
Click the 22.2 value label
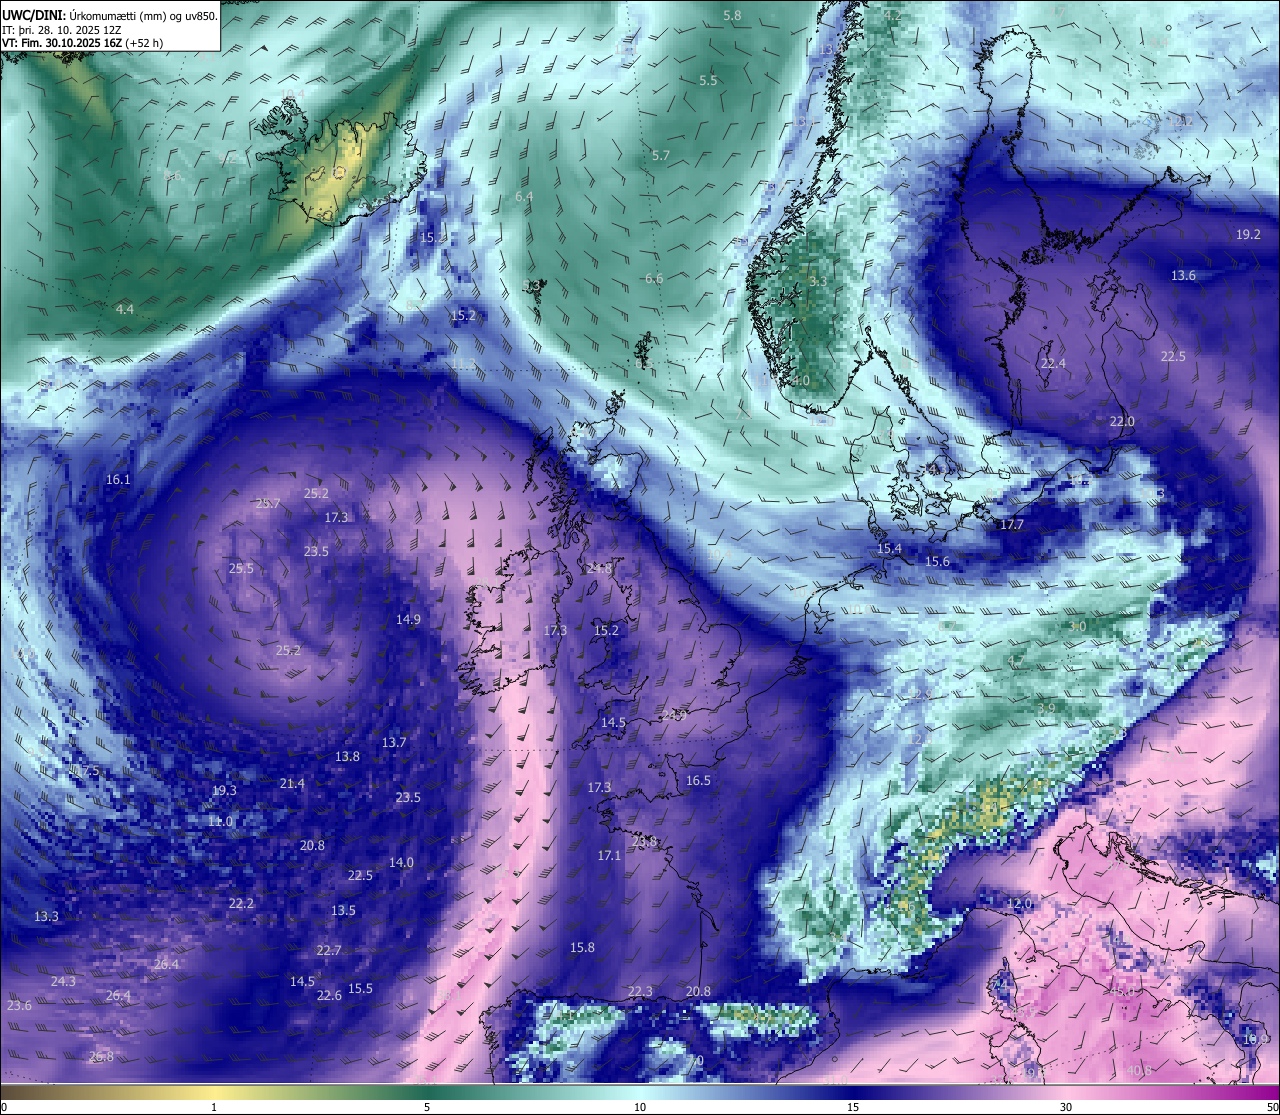tap(241, 904)
